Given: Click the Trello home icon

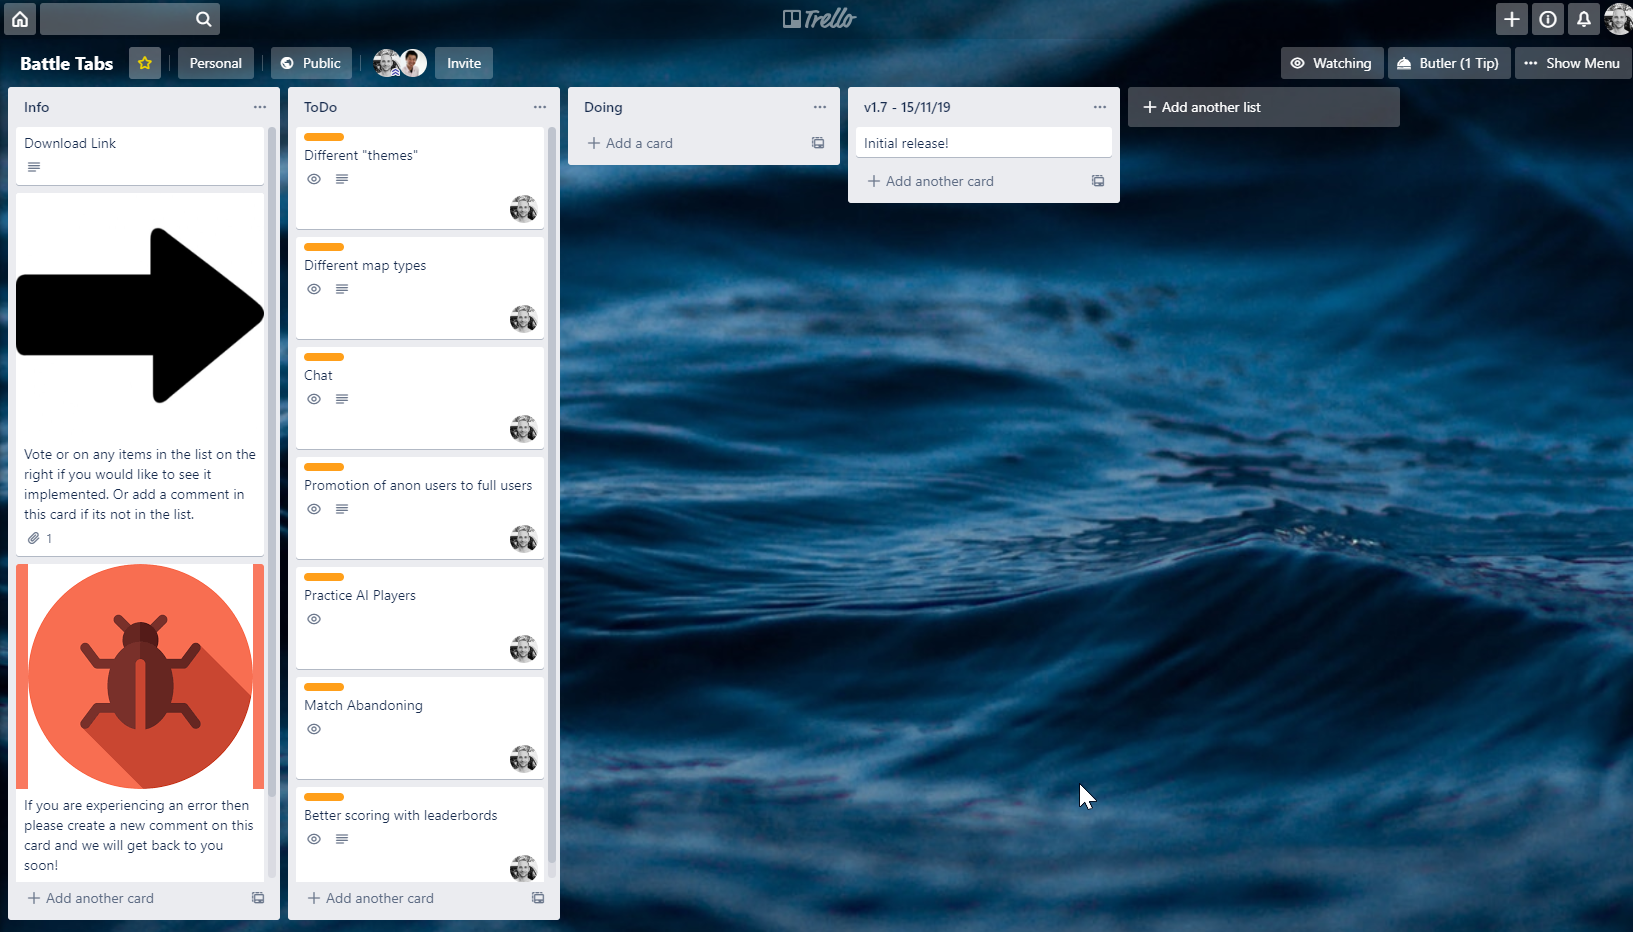Looking at the screenshot, I should tap(19, 19).
